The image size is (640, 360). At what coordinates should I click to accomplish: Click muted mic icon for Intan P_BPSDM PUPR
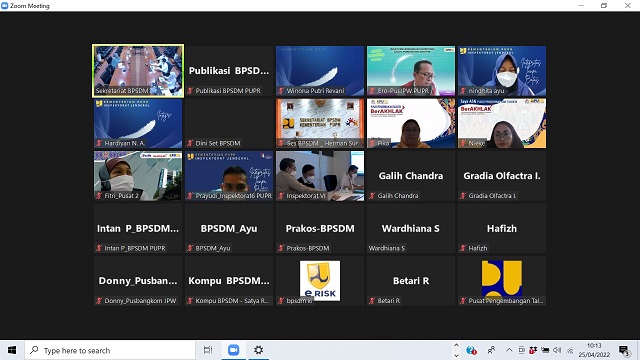point(99,248)
